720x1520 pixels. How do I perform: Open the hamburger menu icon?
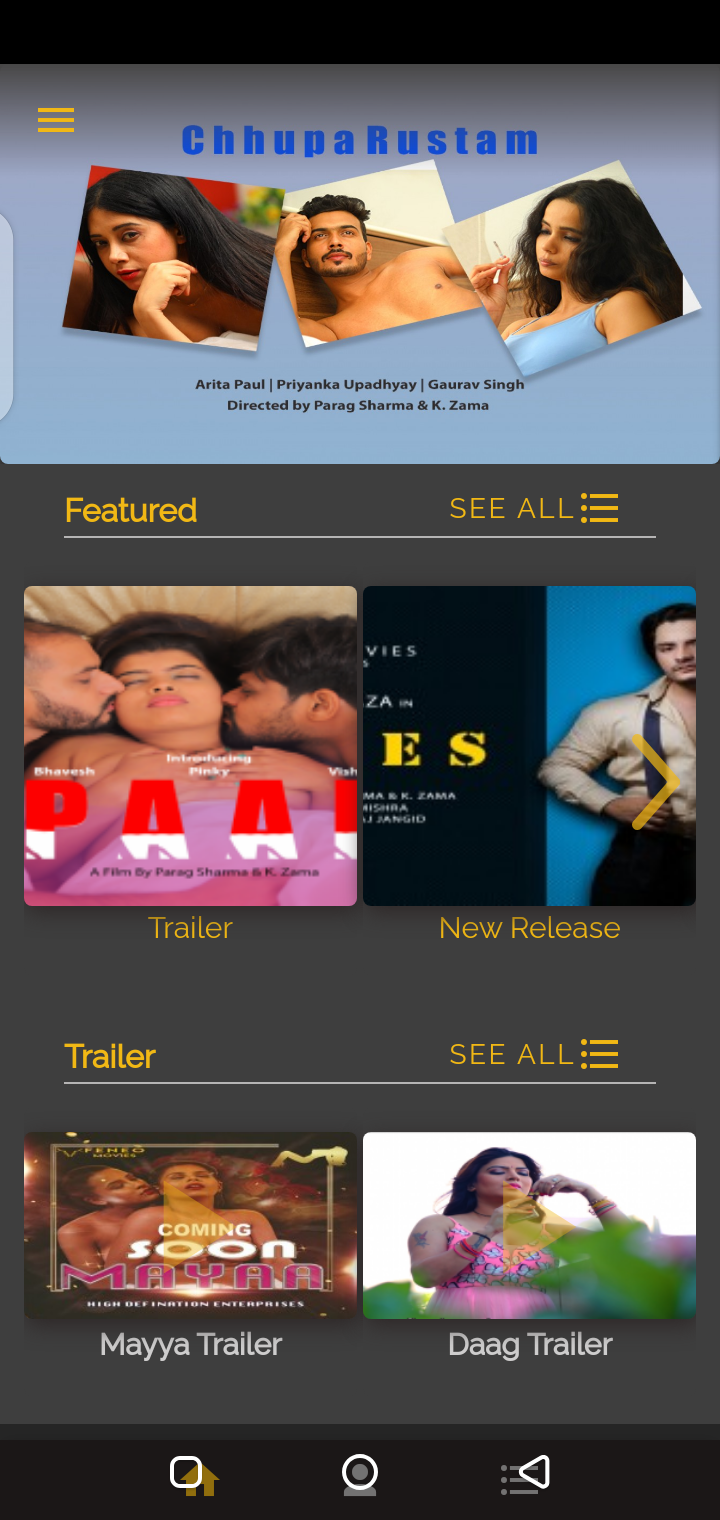click(56, 120)
